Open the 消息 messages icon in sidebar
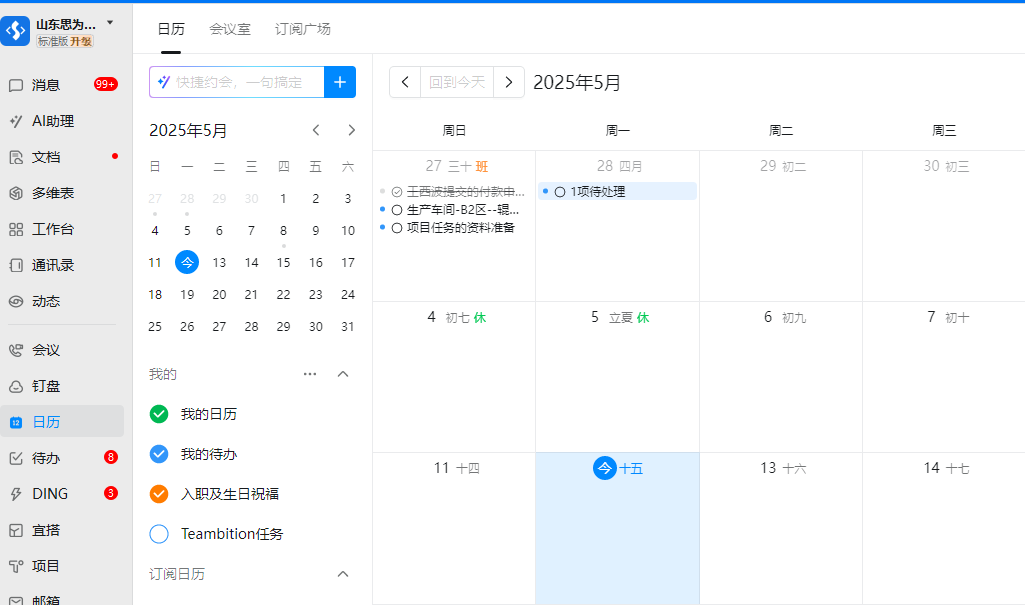This screenshot has width=1025, height=605. pyautogui.click(x=16, y=85)
